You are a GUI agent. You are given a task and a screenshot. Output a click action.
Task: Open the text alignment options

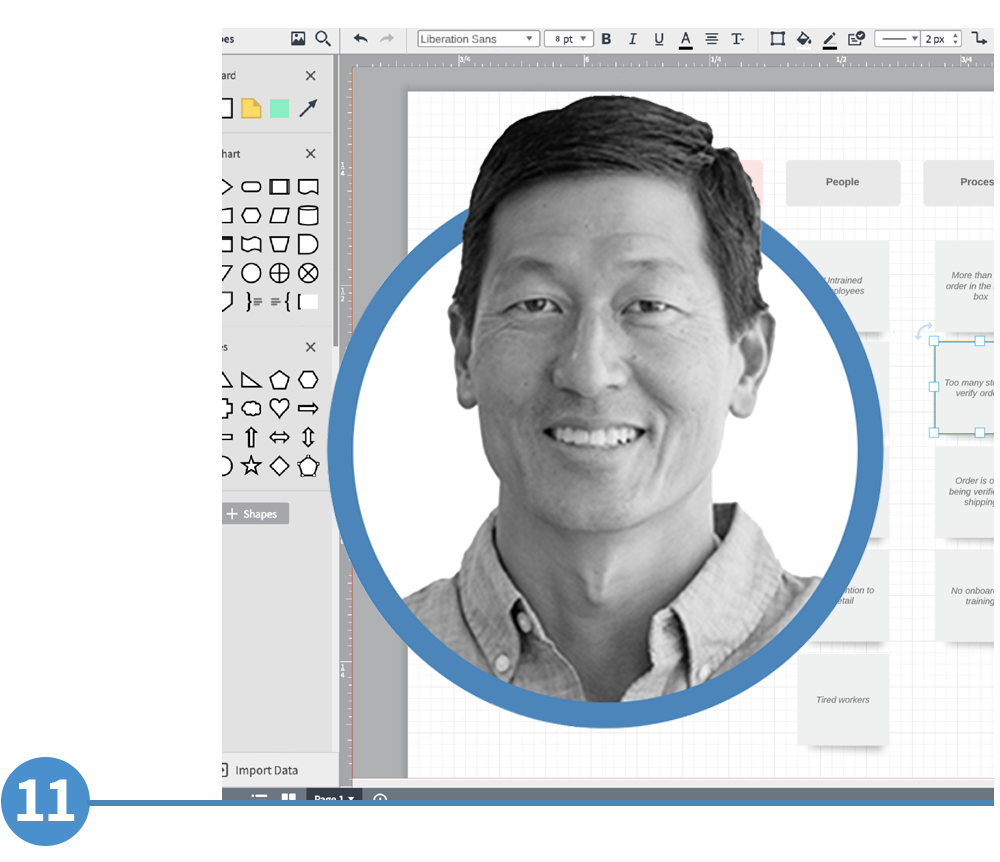pos(712,39)
